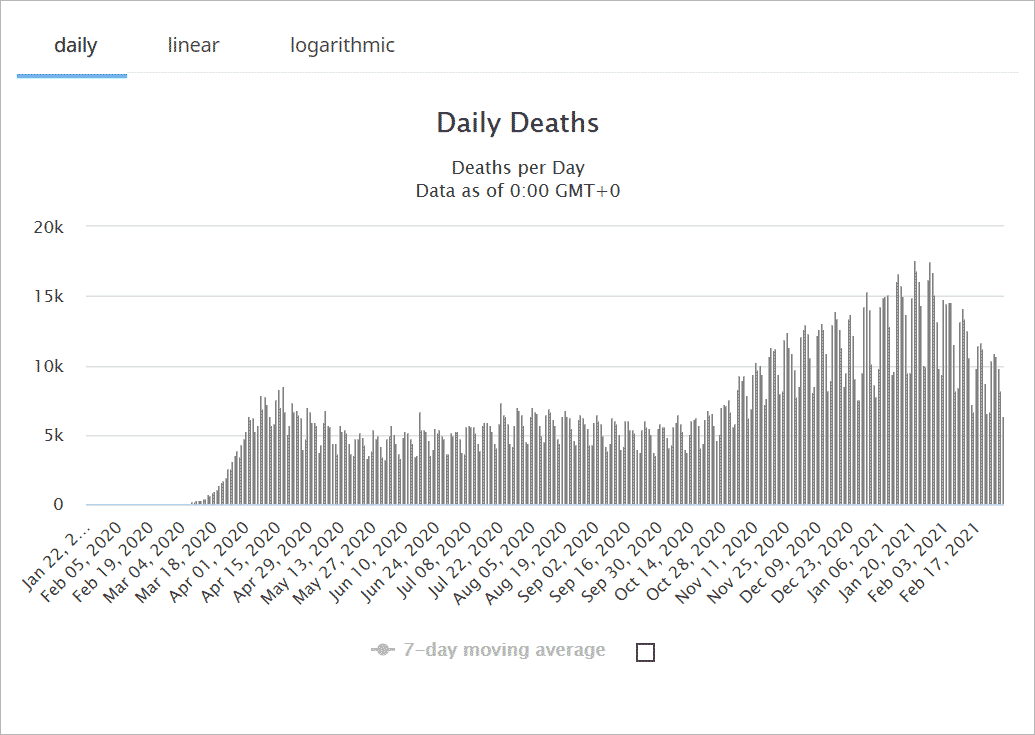Switch to the linear tab
The width and height of the screenshot is (1035, 735).
click(193, 46)
